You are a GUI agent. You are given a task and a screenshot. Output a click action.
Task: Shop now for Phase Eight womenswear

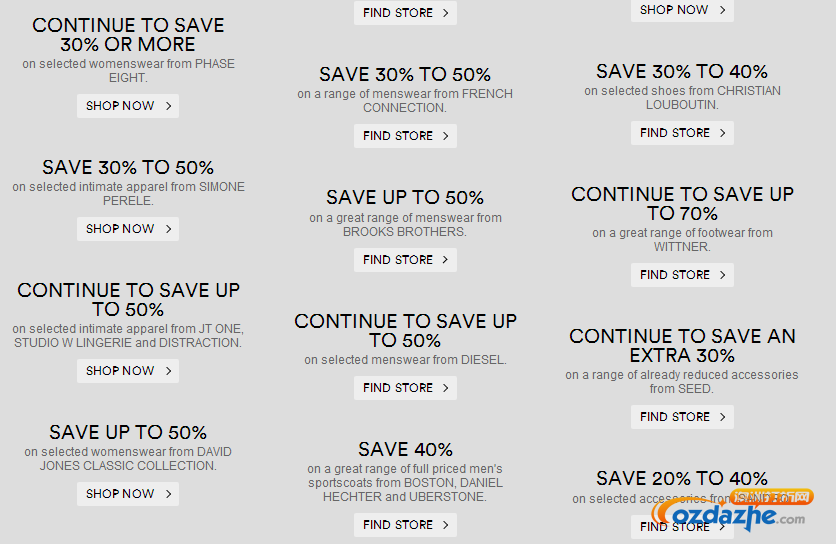point(128,106)
